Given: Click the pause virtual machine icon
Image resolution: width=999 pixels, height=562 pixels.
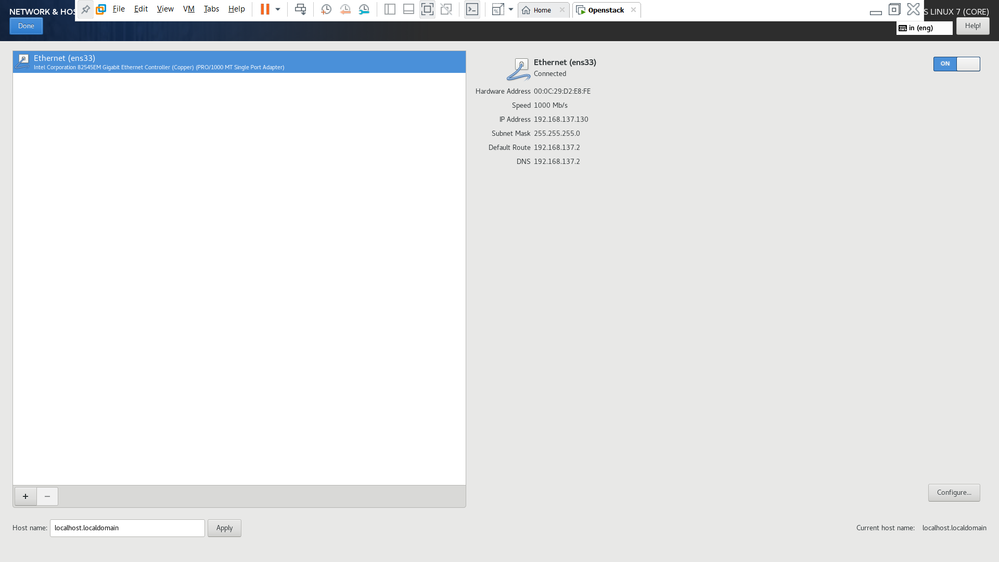Looking at the screenshot, I should coord(265,9).
